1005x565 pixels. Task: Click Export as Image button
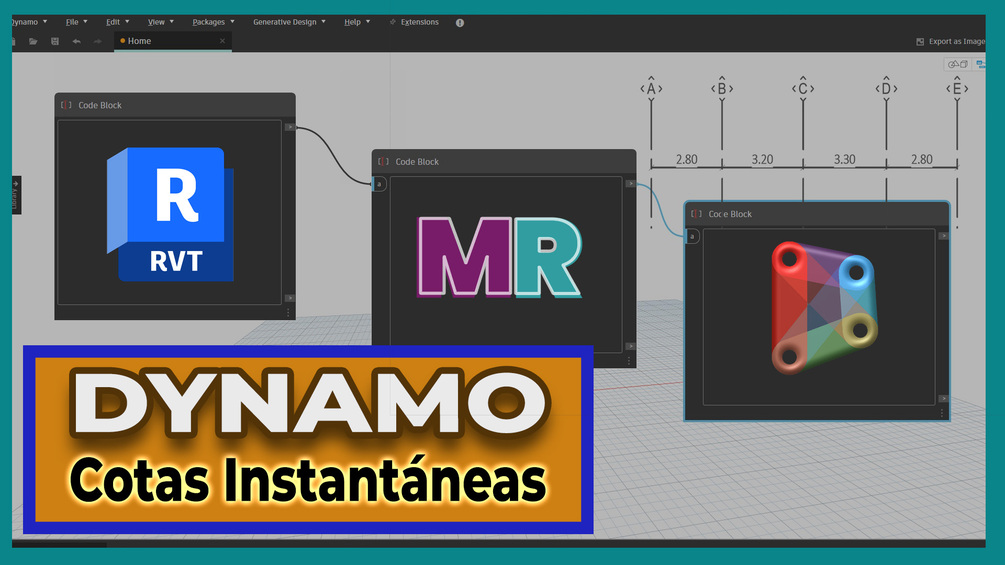coord(951,42)
